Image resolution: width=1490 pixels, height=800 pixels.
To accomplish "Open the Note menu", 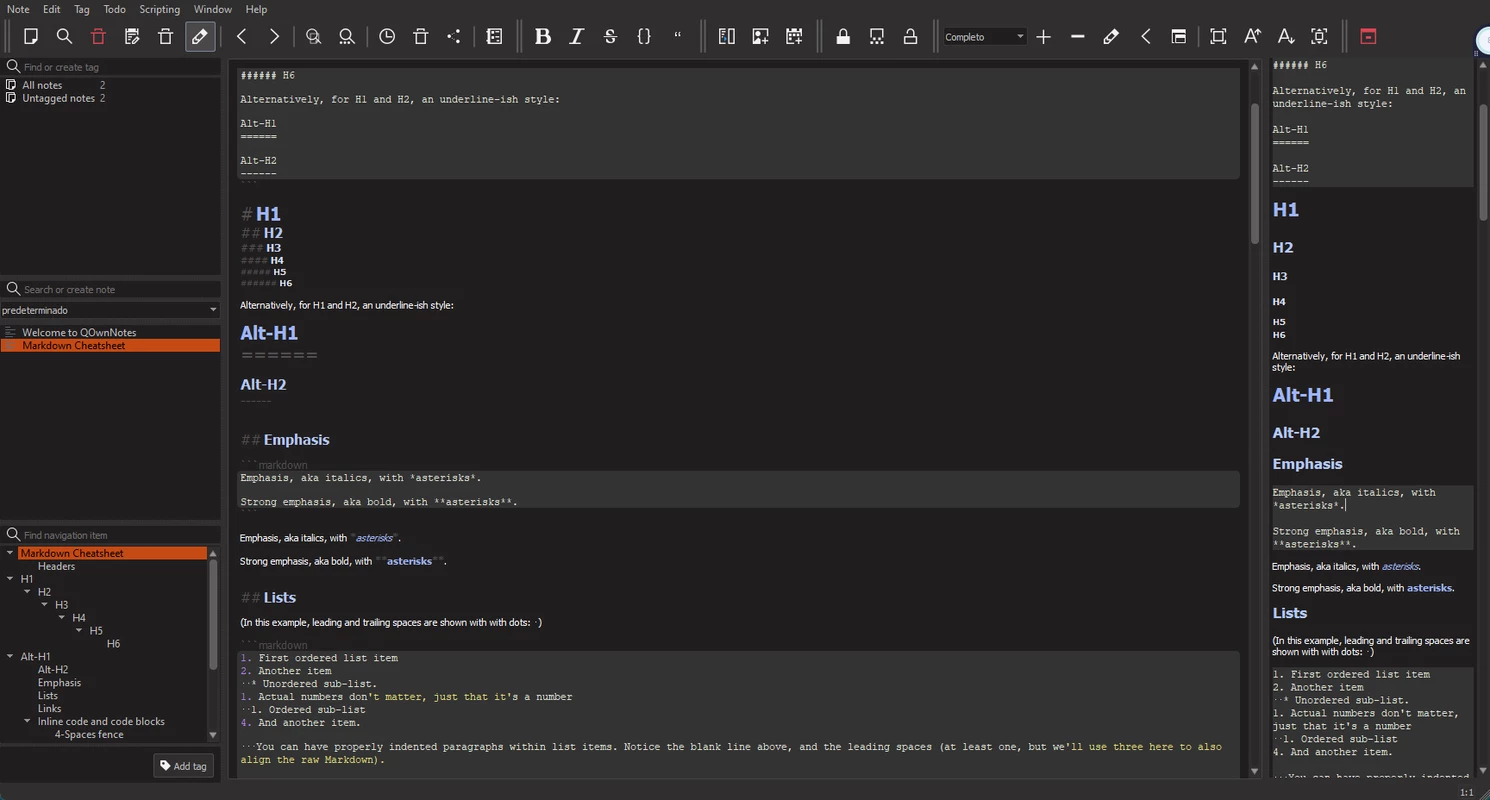I will [18, 9].
